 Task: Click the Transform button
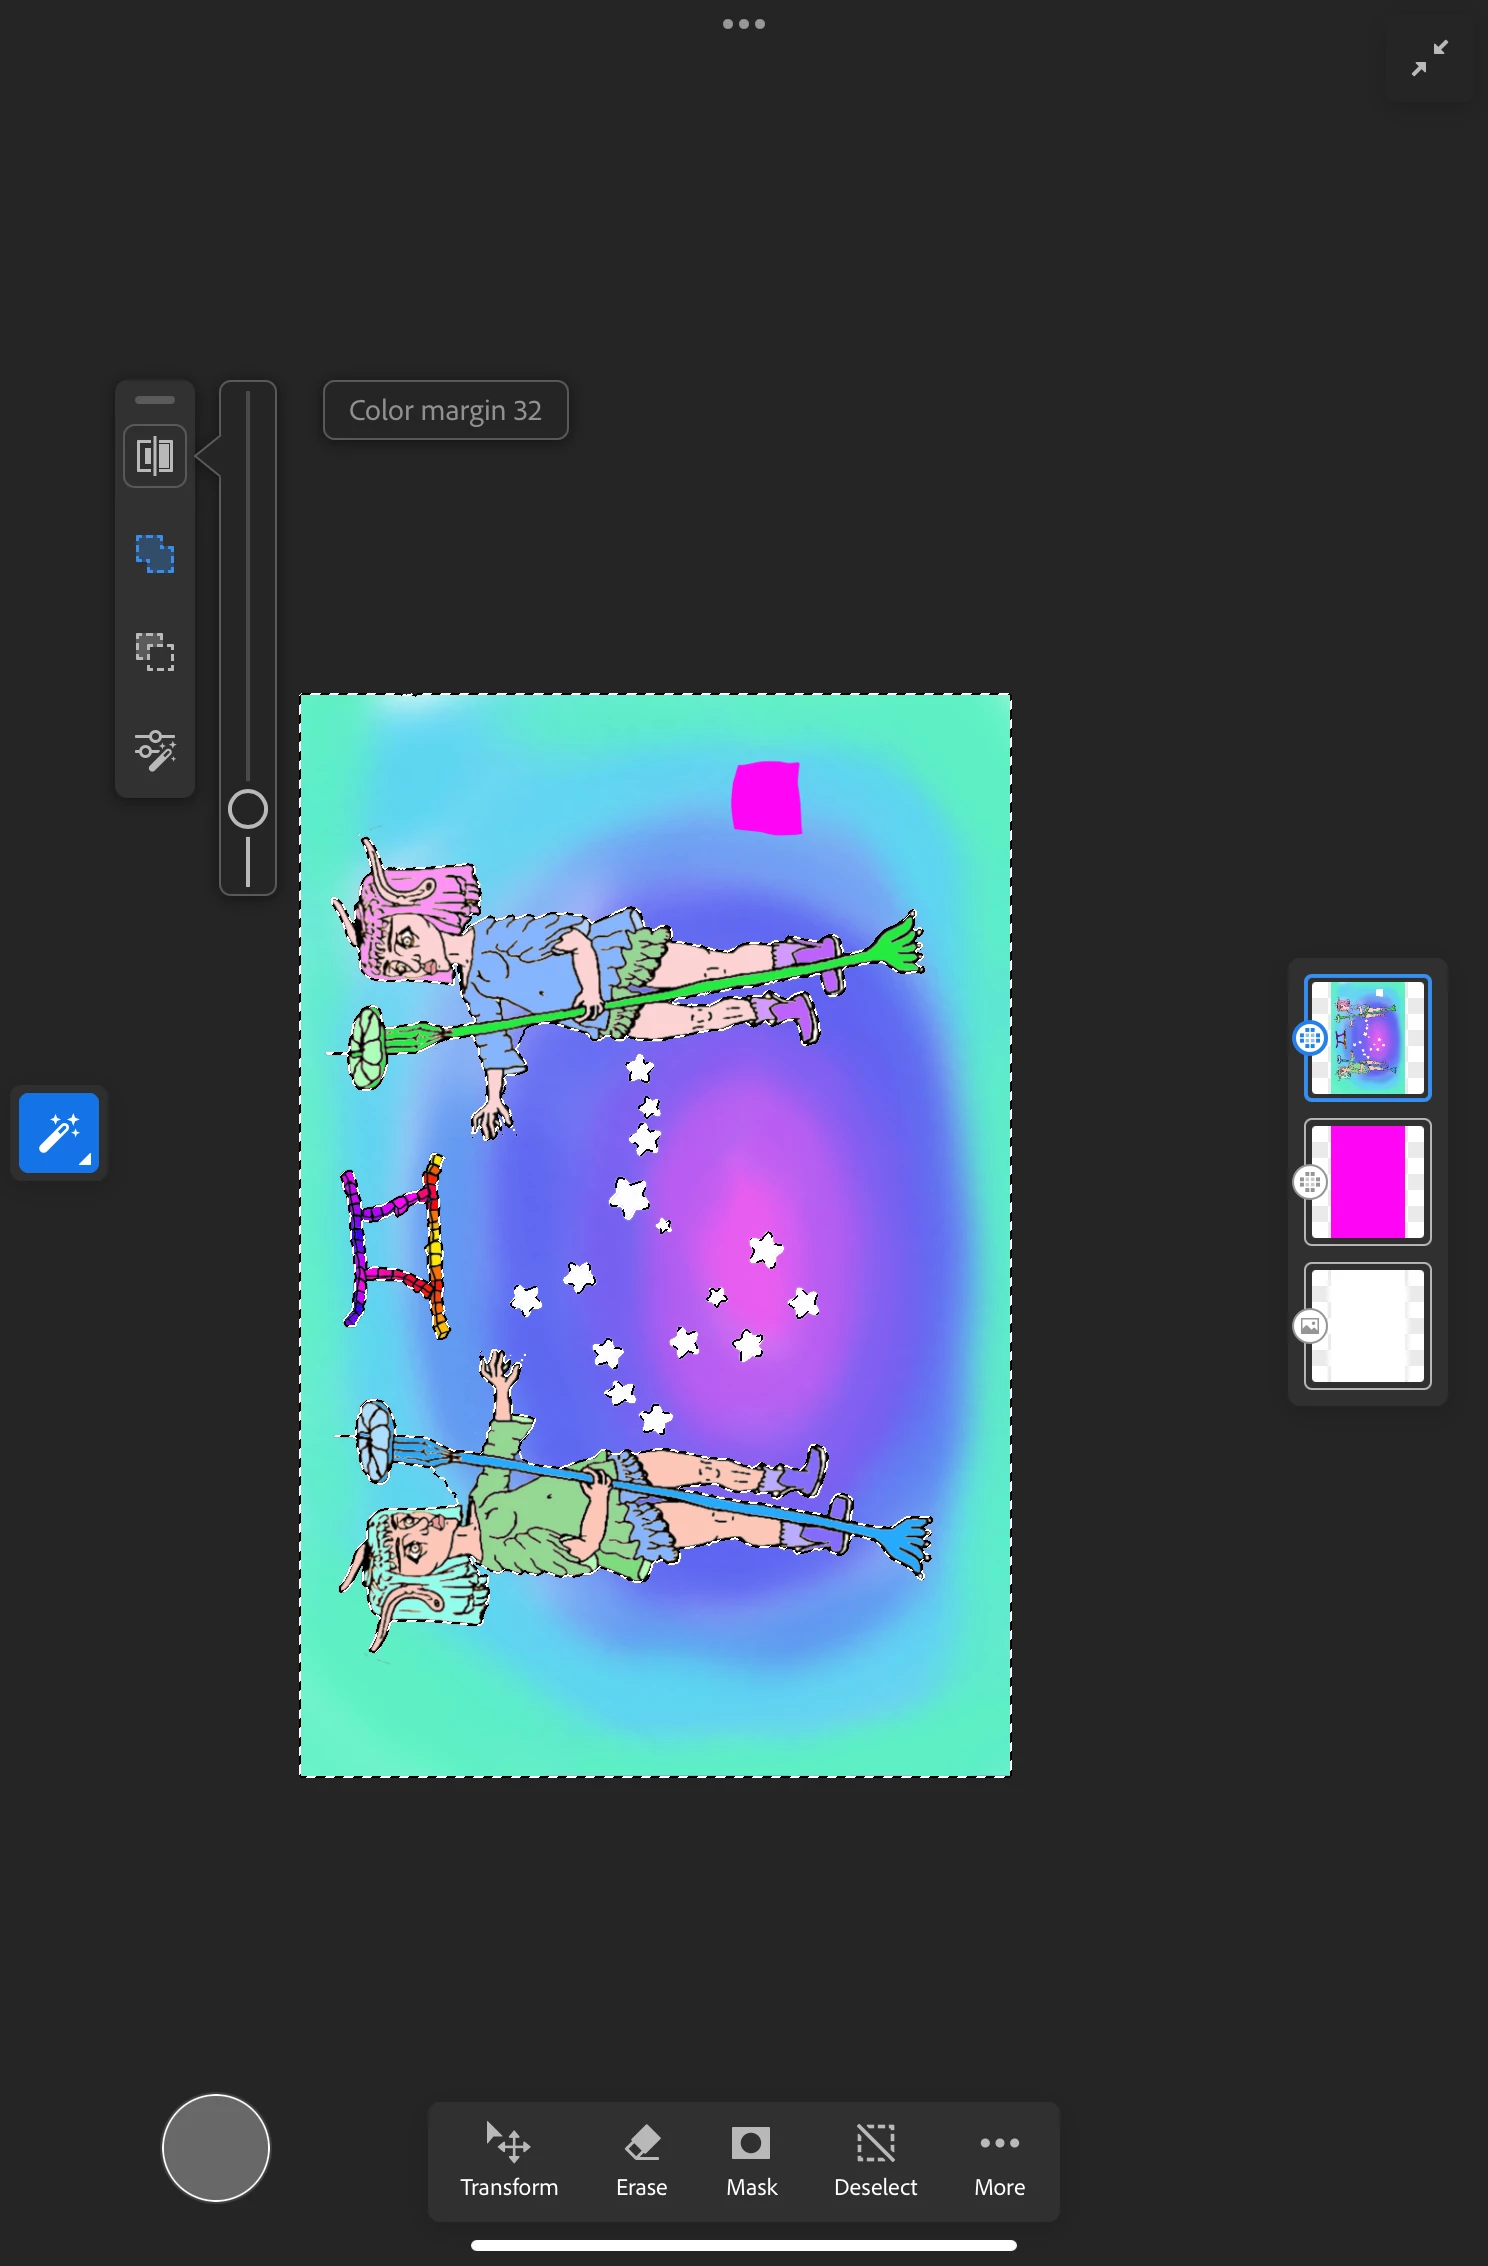tap(509, 2160)
